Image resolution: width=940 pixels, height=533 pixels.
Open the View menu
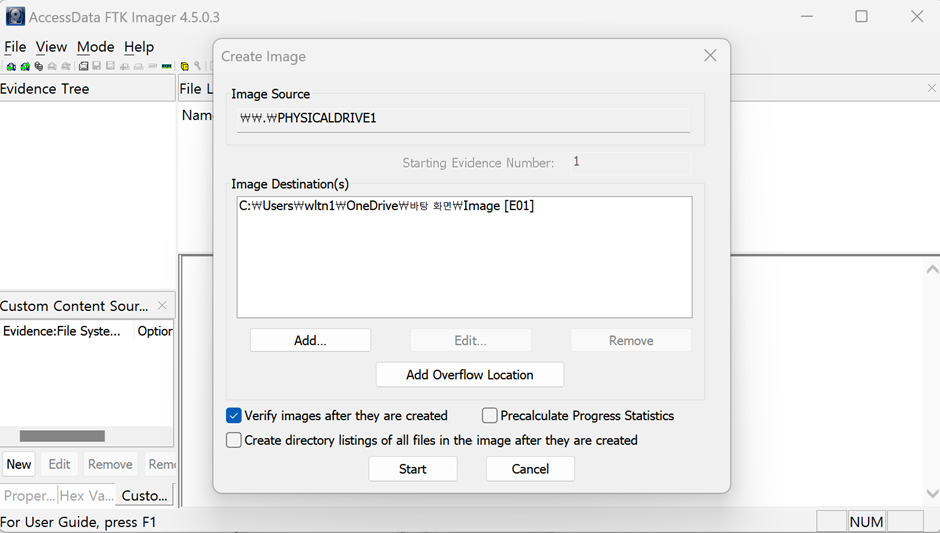[x=51, y=47]
